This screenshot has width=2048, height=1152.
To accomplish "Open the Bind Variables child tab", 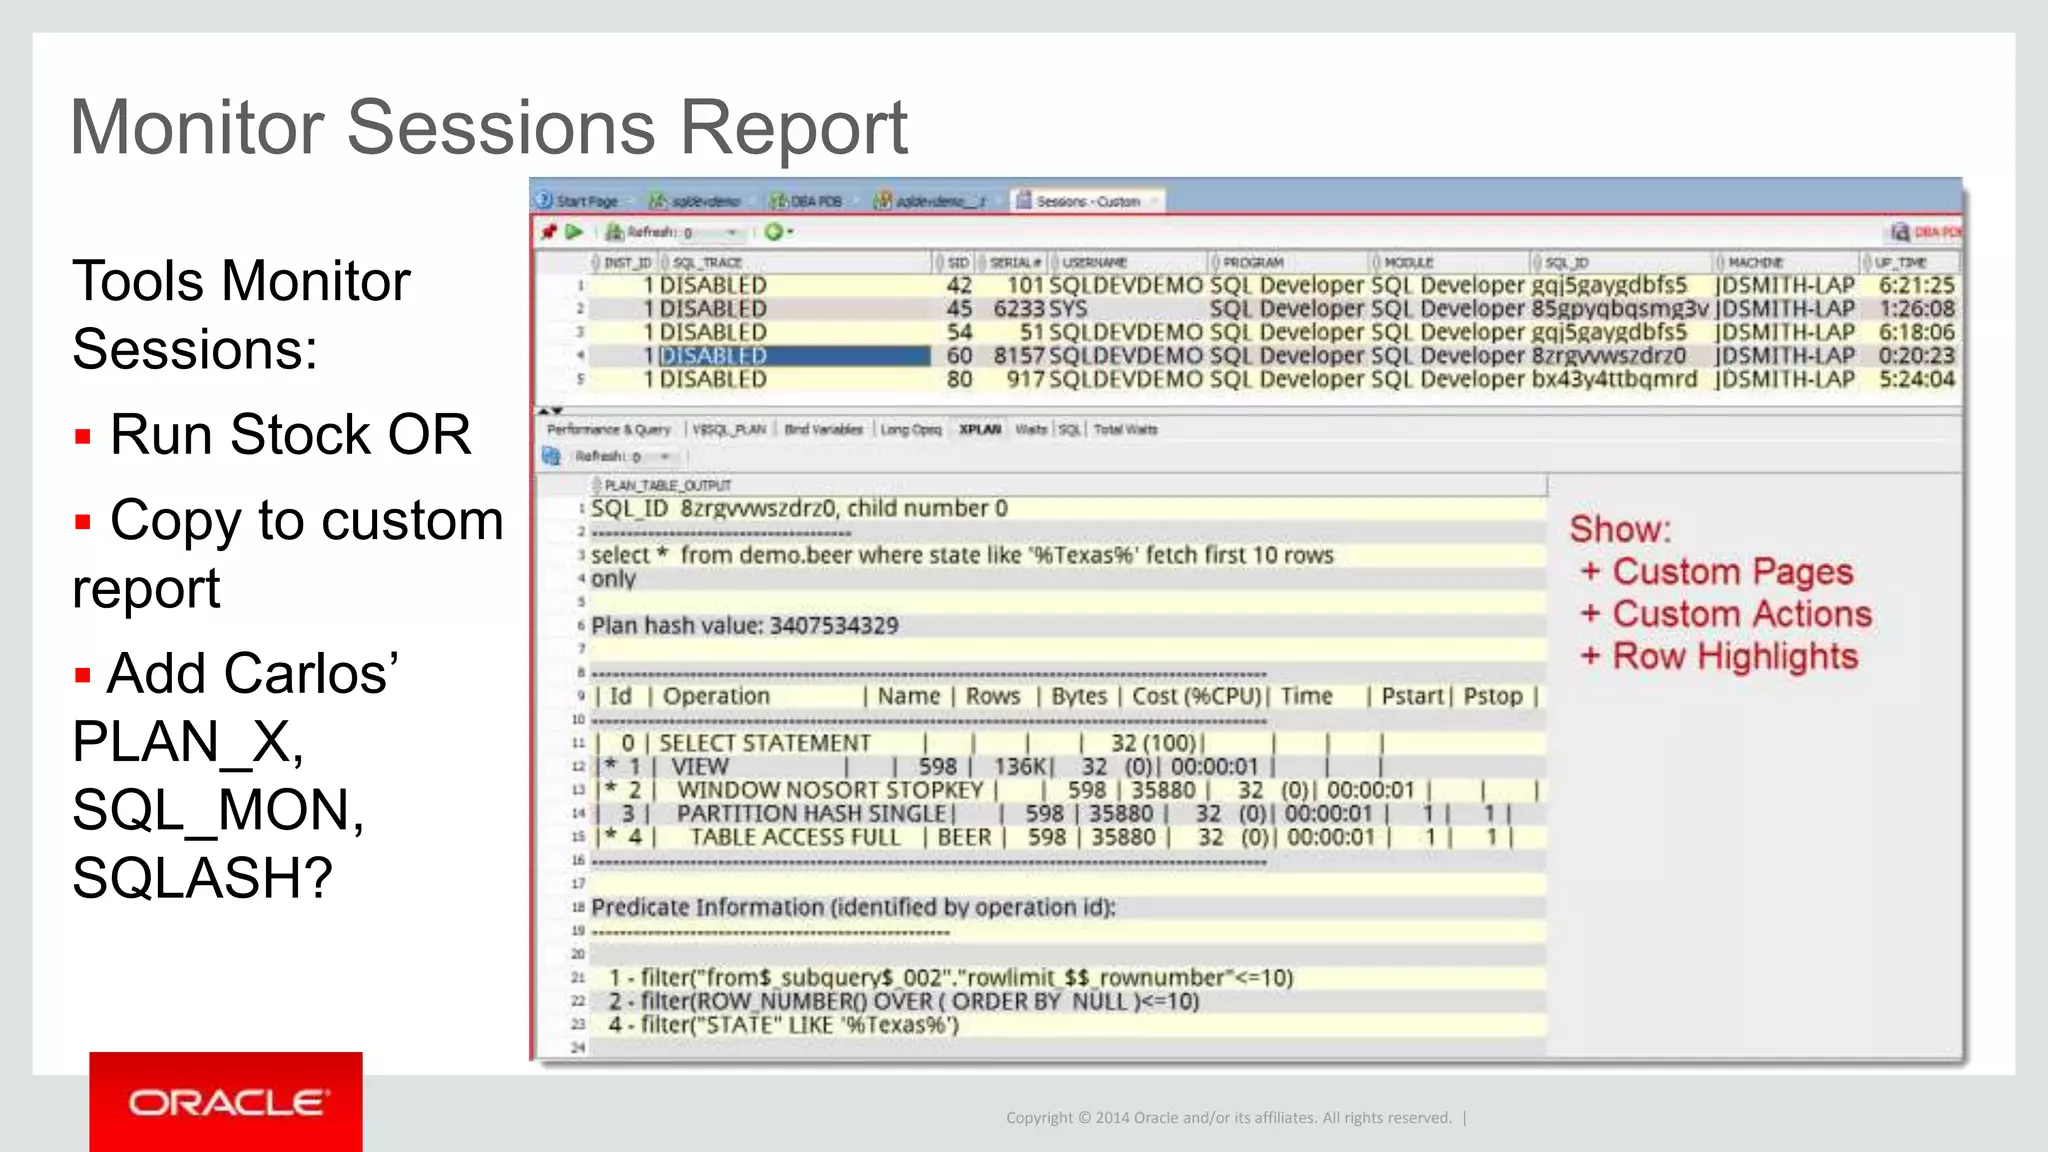I will click(x=823, y=429).
